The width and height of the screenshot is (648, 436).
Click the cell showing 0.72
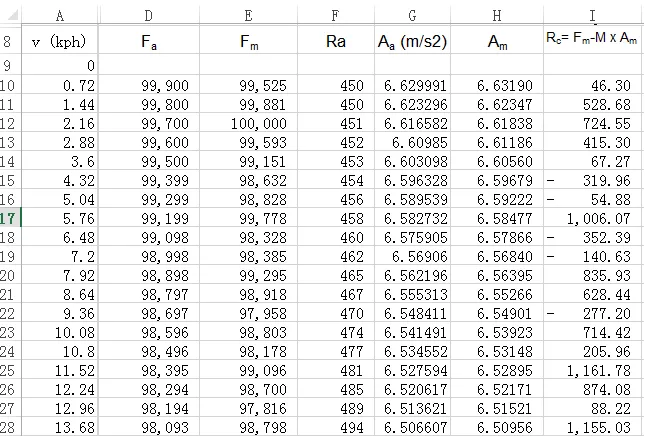(60, 85)
